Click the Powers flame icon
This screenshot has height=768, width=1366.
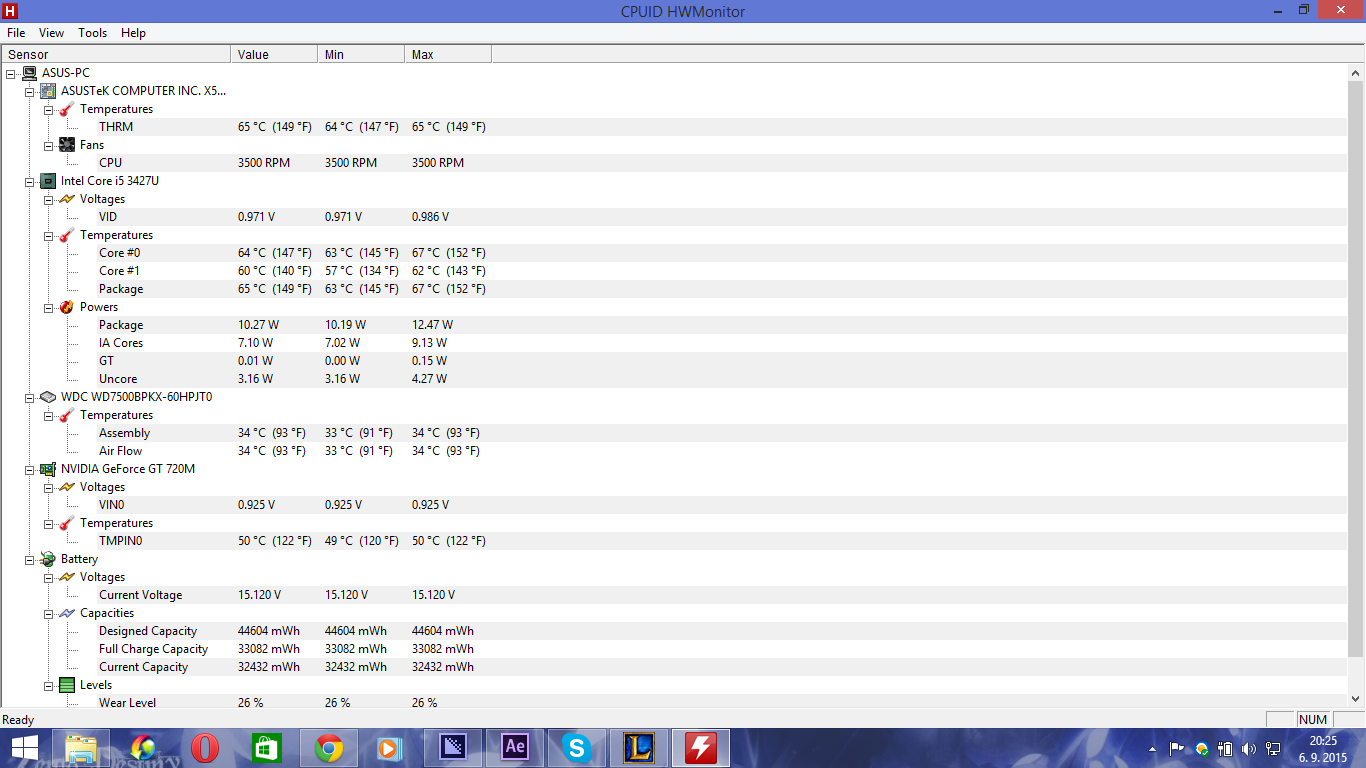pos(67,307)
